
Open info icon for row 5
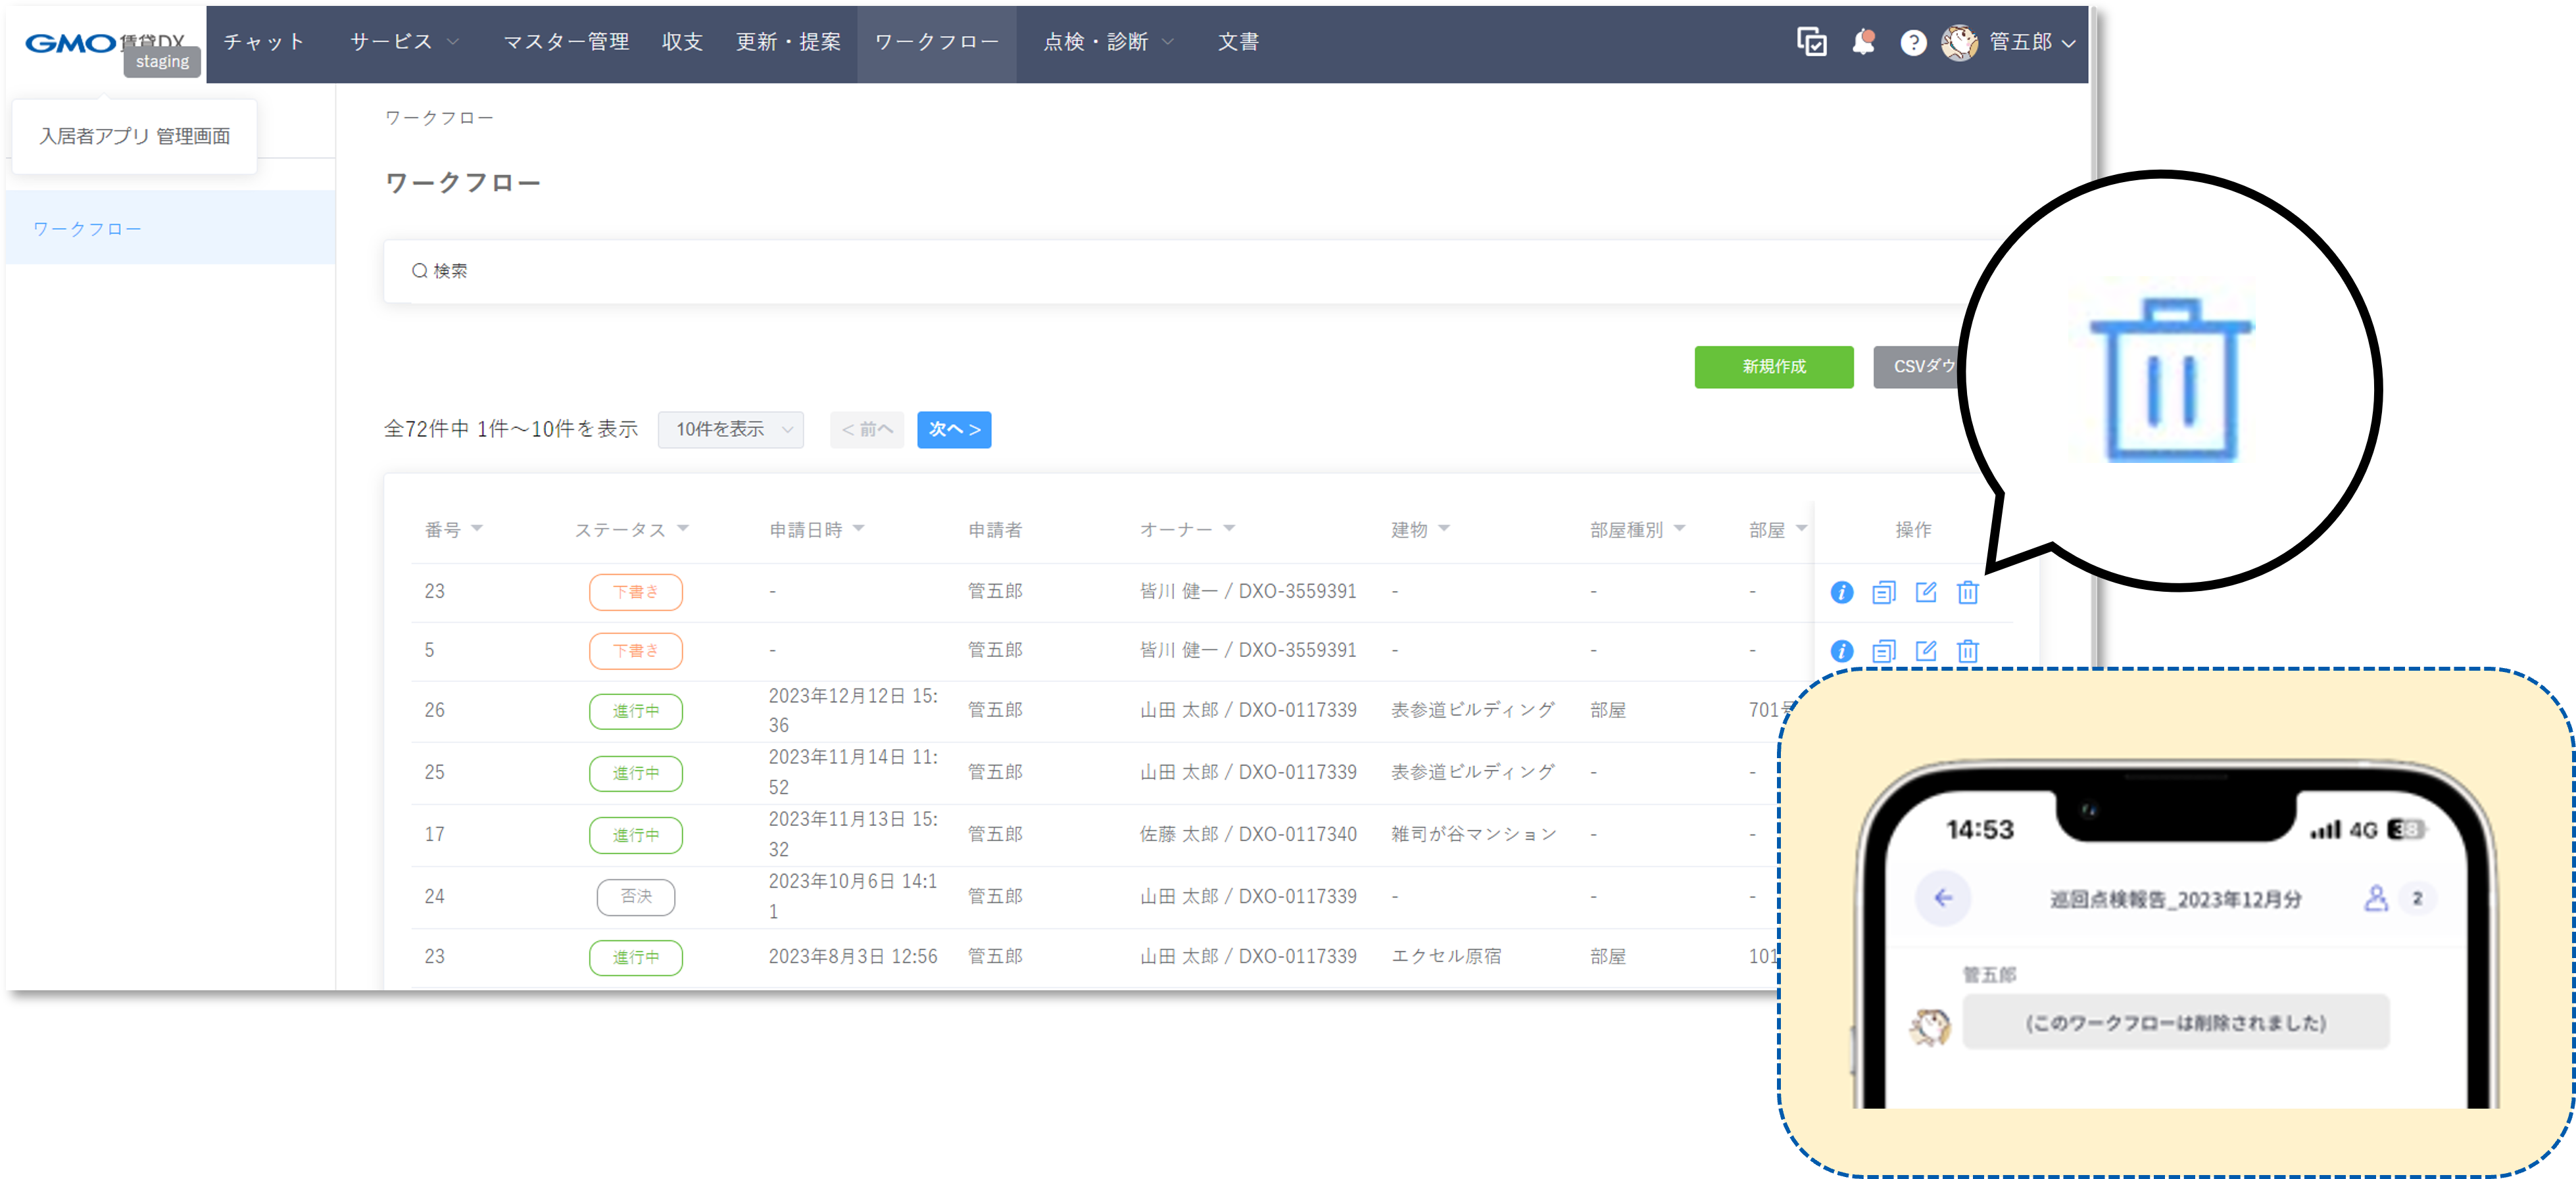pyautogui.click(x=1841, y=651)
